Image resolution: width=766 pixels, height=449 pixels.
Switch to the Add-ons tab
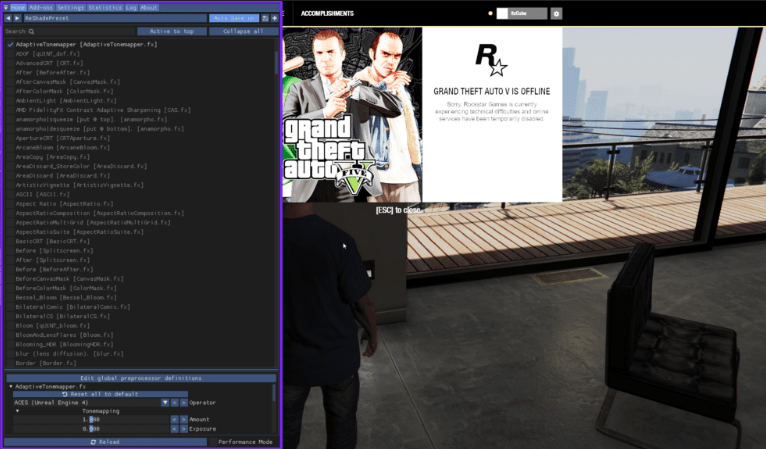(x=41, y=6)
